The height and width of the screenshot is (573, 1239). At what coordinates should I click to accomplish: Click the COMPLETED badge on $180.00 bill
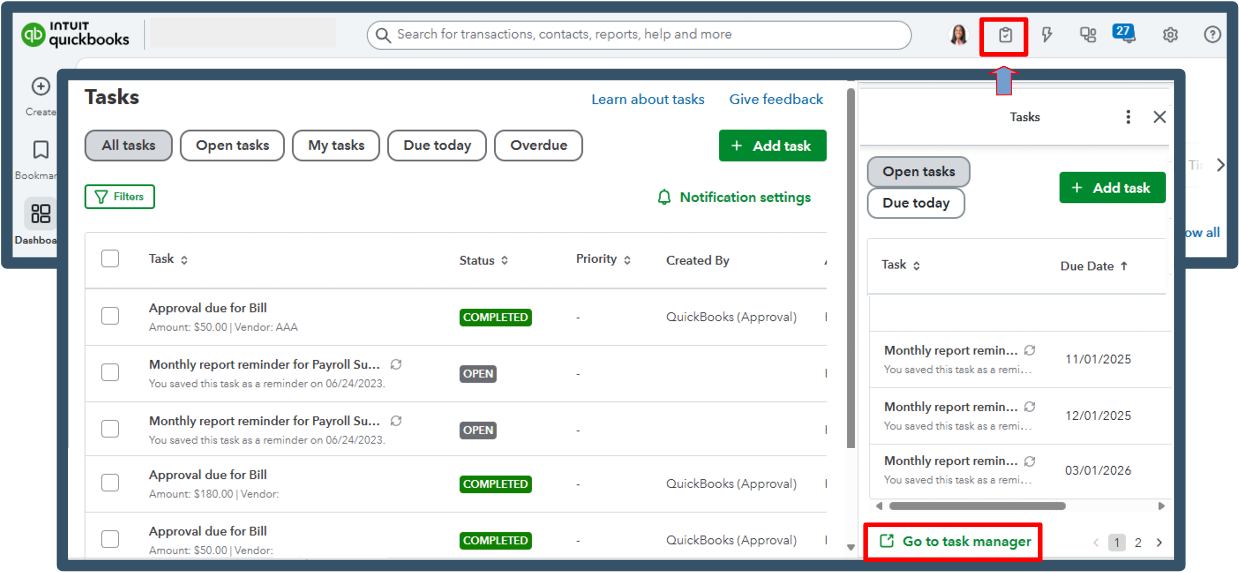coord(495,484)
